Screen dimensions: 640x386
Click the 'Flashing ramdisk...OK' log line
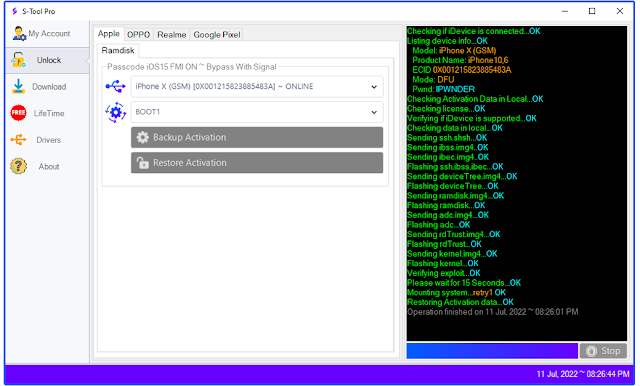click(446, 205)
